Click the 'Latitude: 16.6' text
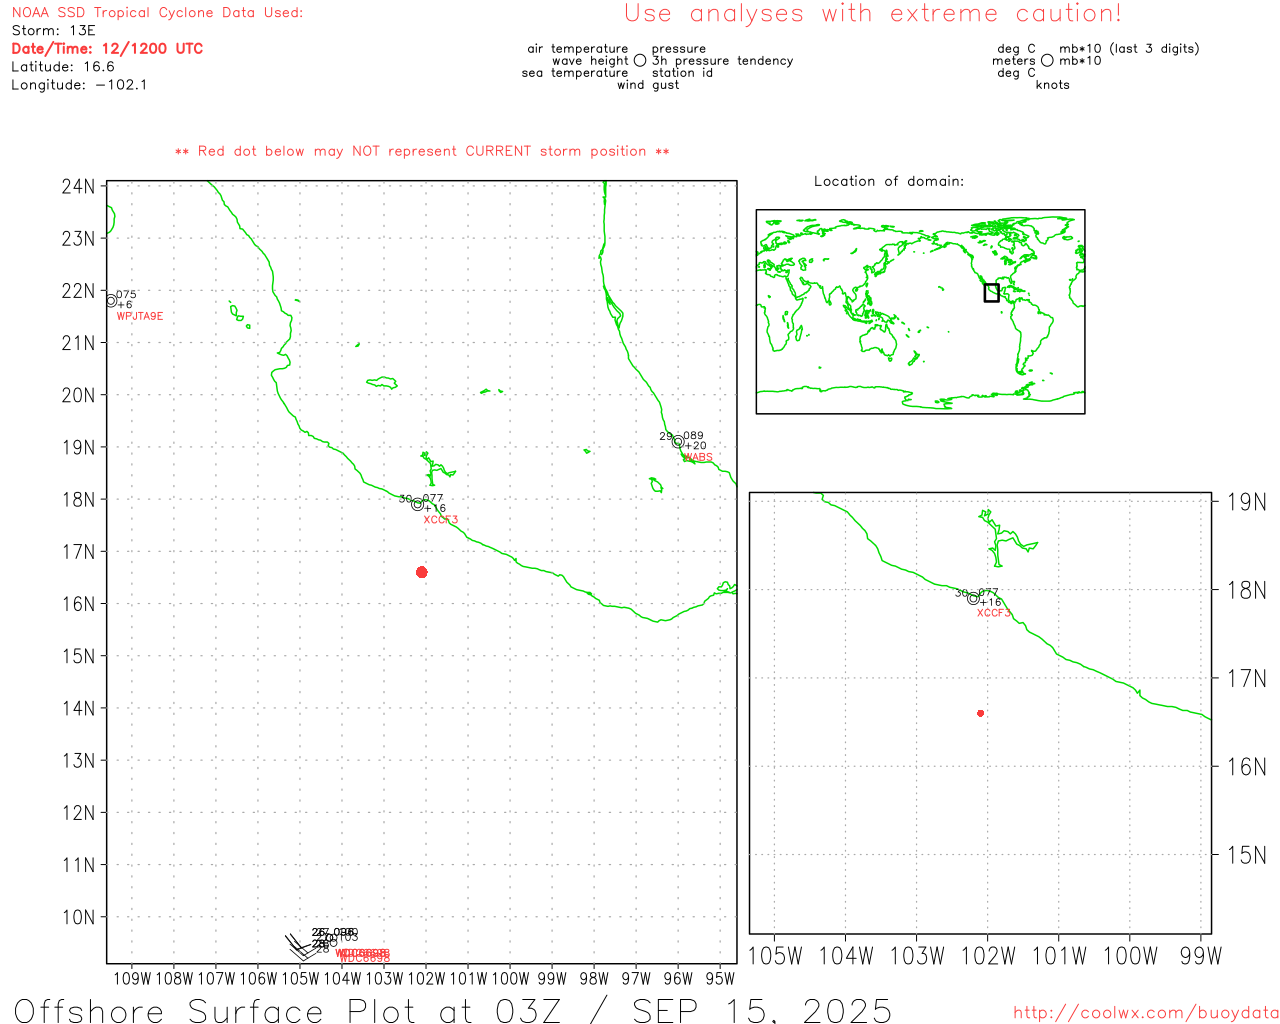1280x1024 pixels. coord(63,67)
